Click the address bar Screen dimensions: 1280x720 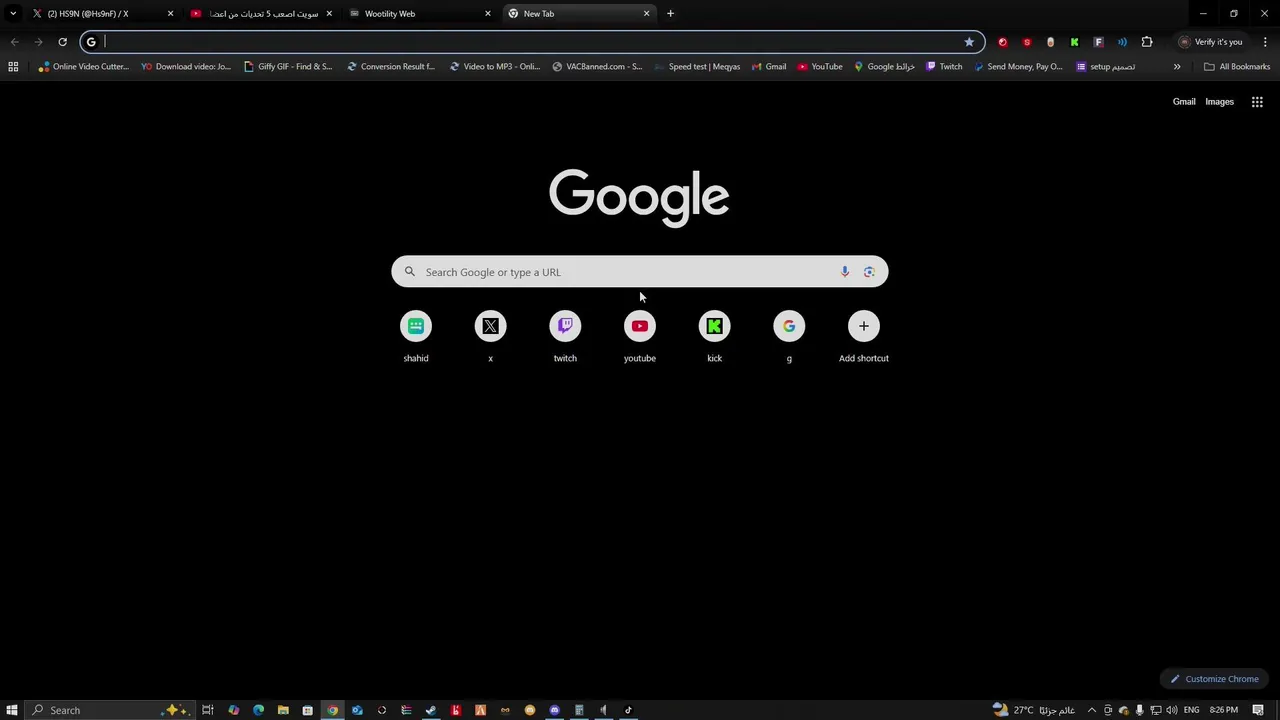pos(530,42)
